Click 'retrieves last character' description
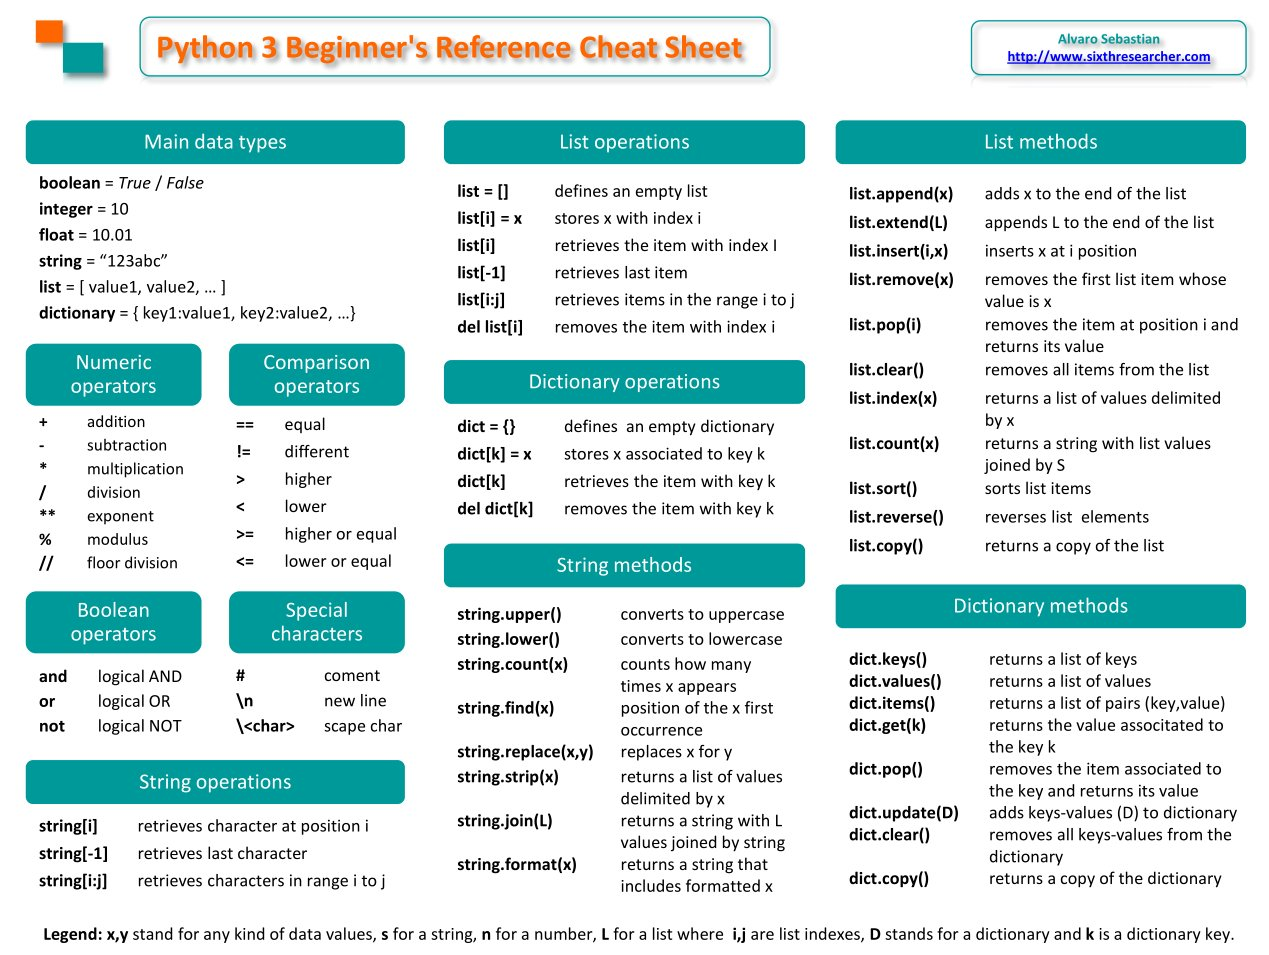Image resolution: width=1269 pixels, height=955 pixels. click(222, 854)
